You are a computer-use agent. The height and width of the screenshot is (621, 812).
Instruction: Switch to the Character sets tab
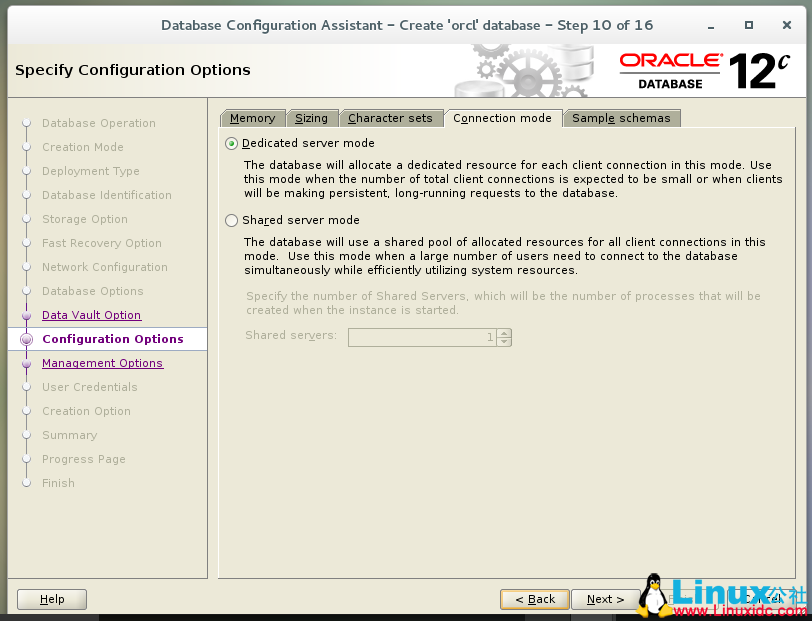pos(391,118)
